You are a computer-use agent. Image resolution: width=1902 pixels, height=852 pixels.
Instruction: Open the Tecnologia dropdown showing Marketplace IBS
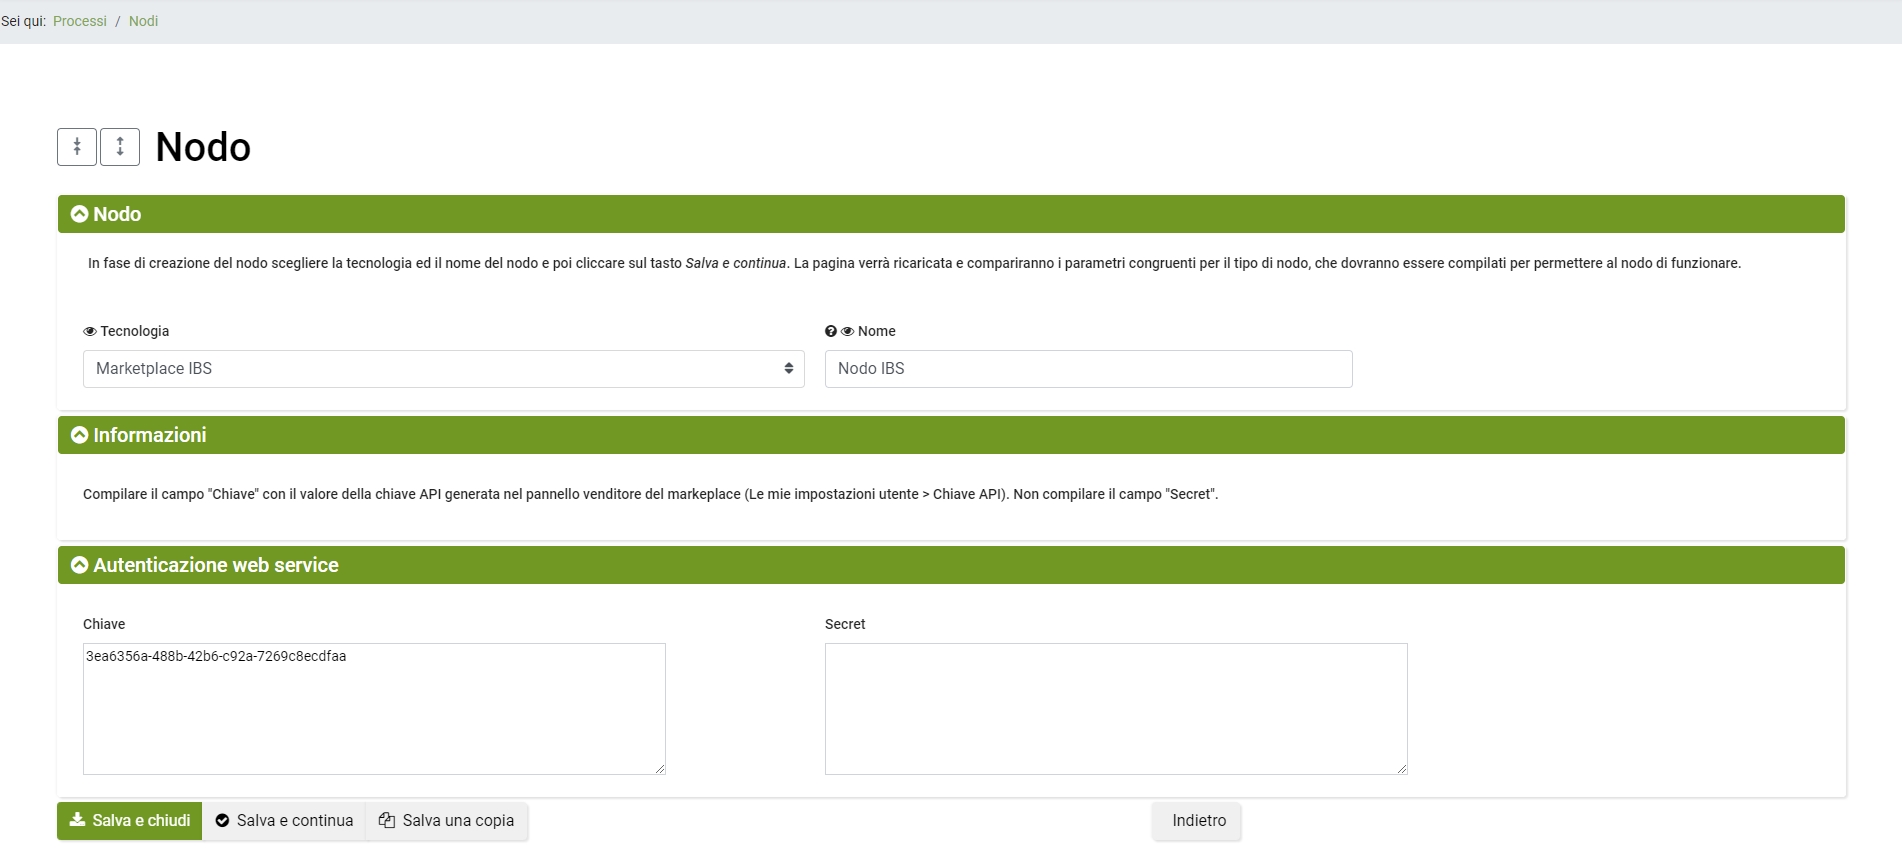tap(443, 369)
